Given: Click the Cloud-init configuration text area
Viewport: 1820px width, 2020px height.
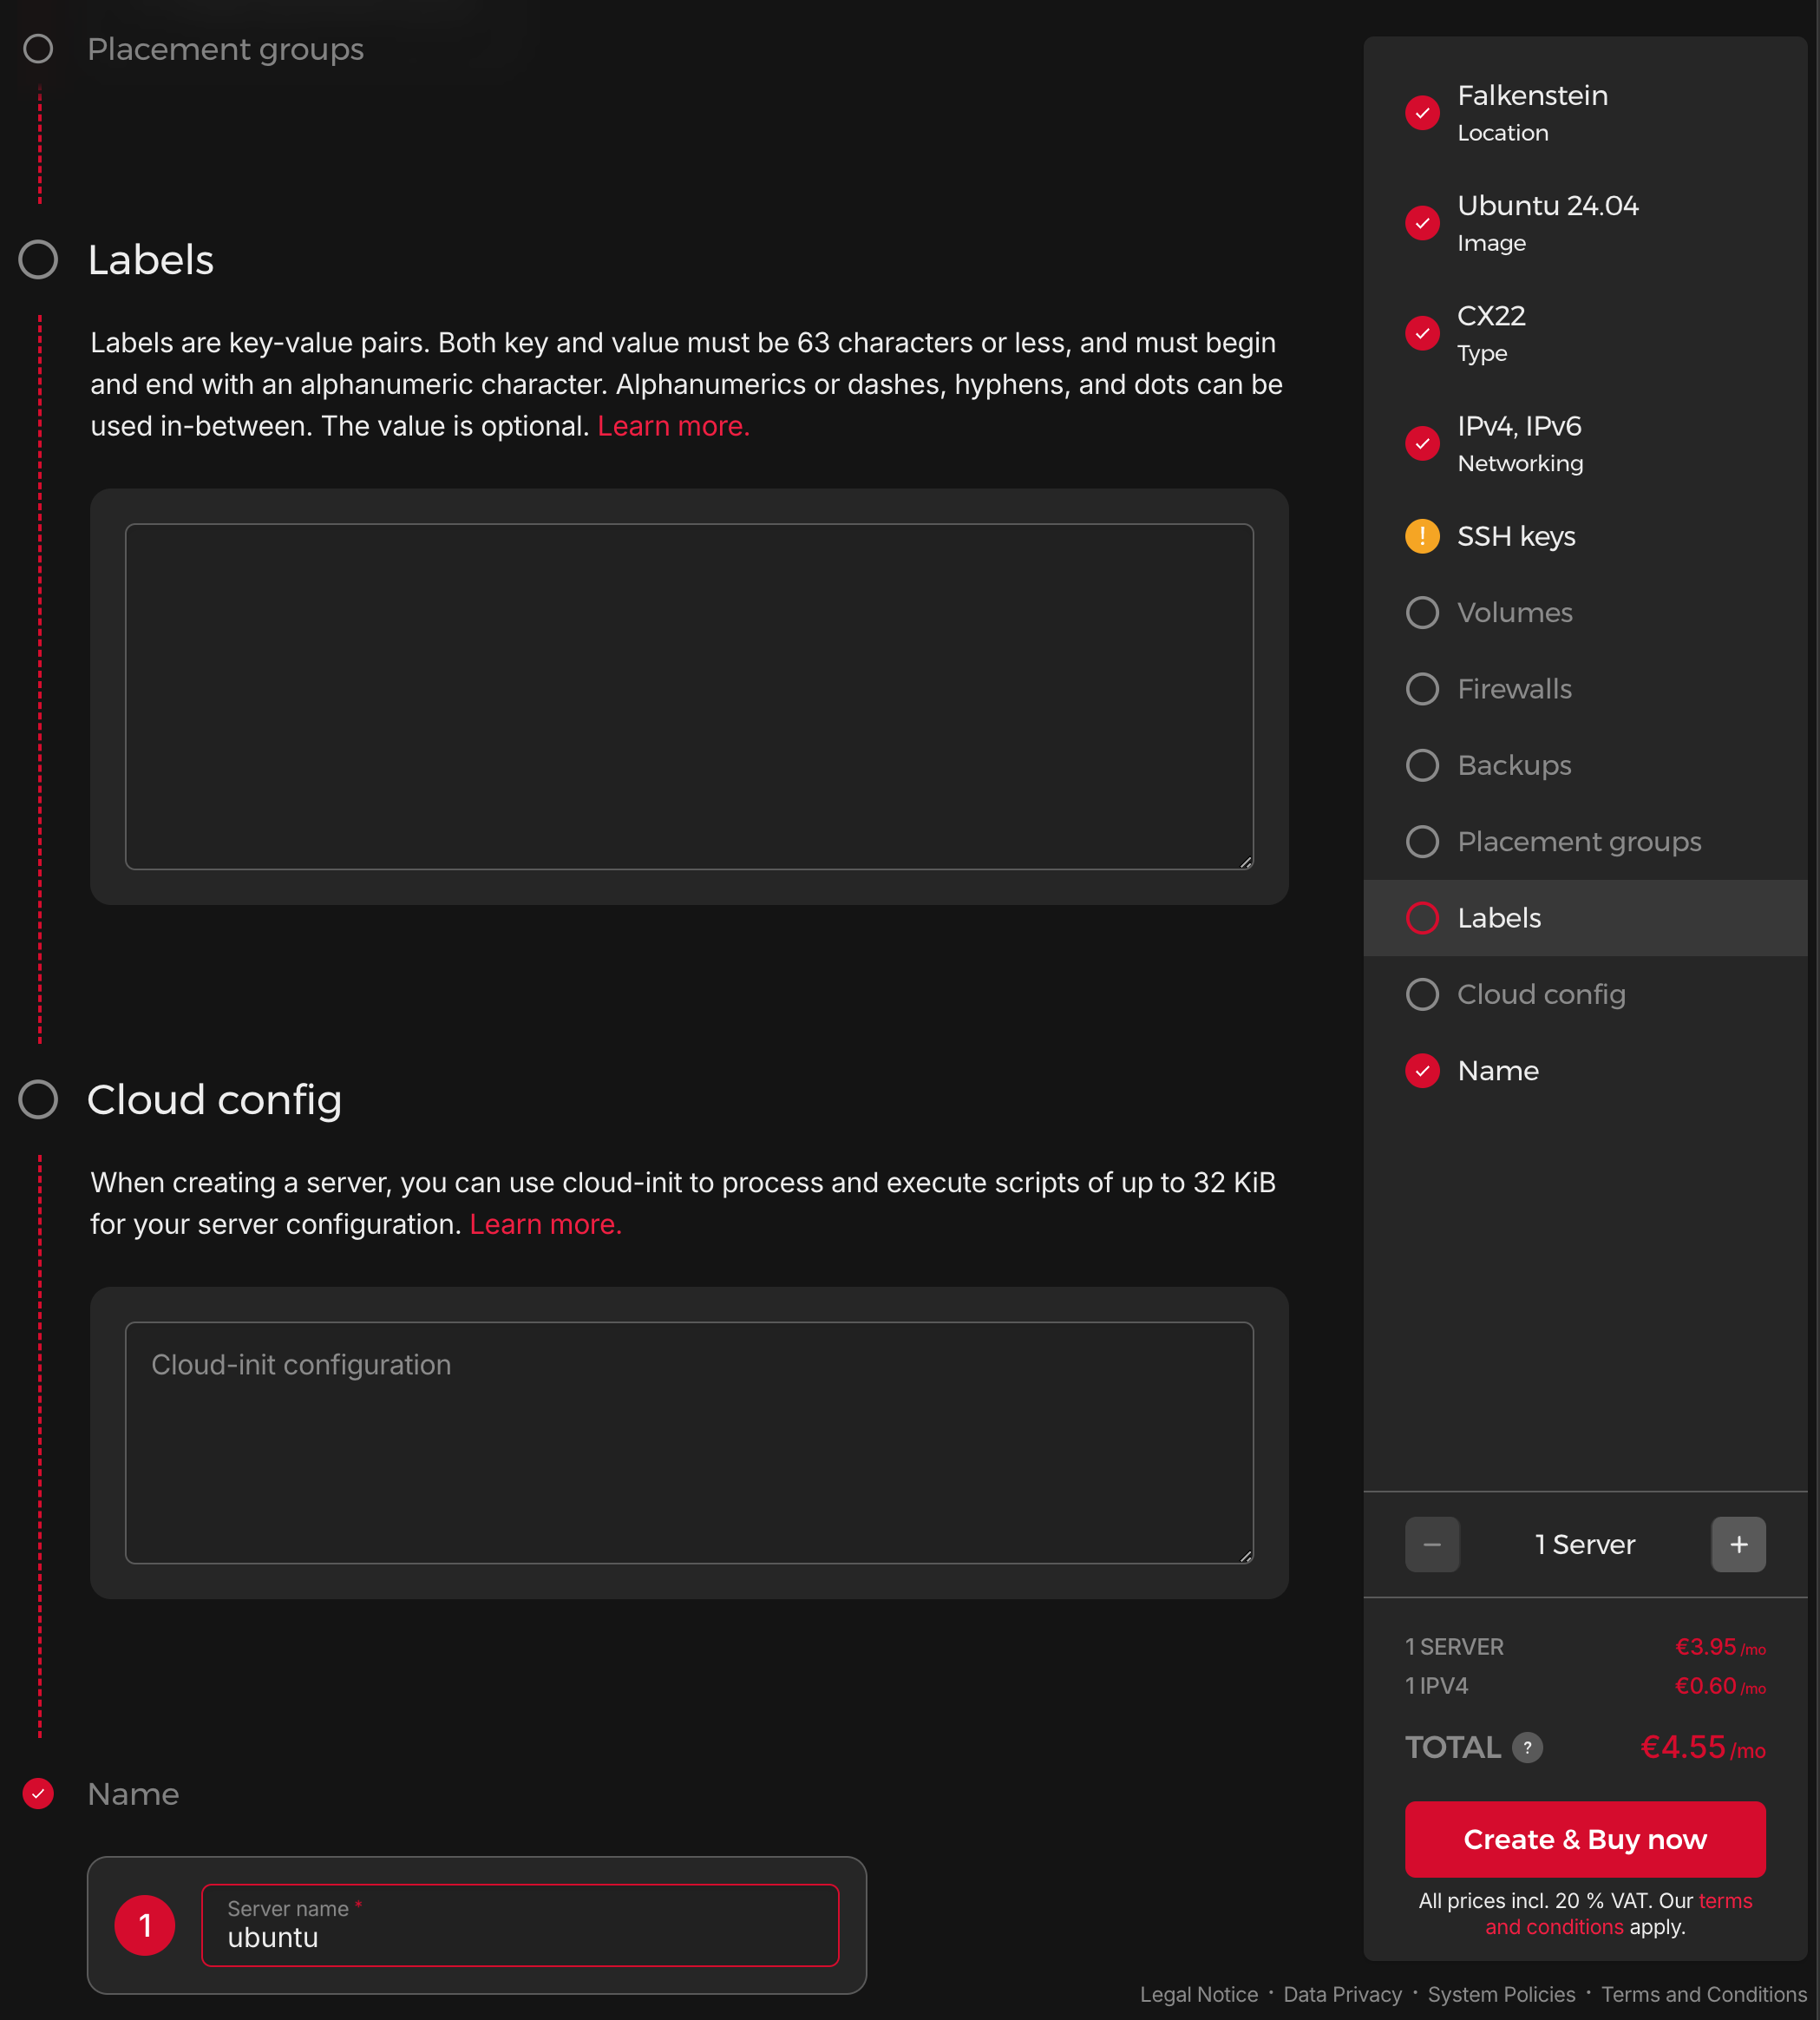Looking at the screenshot, I should 688,1442.
